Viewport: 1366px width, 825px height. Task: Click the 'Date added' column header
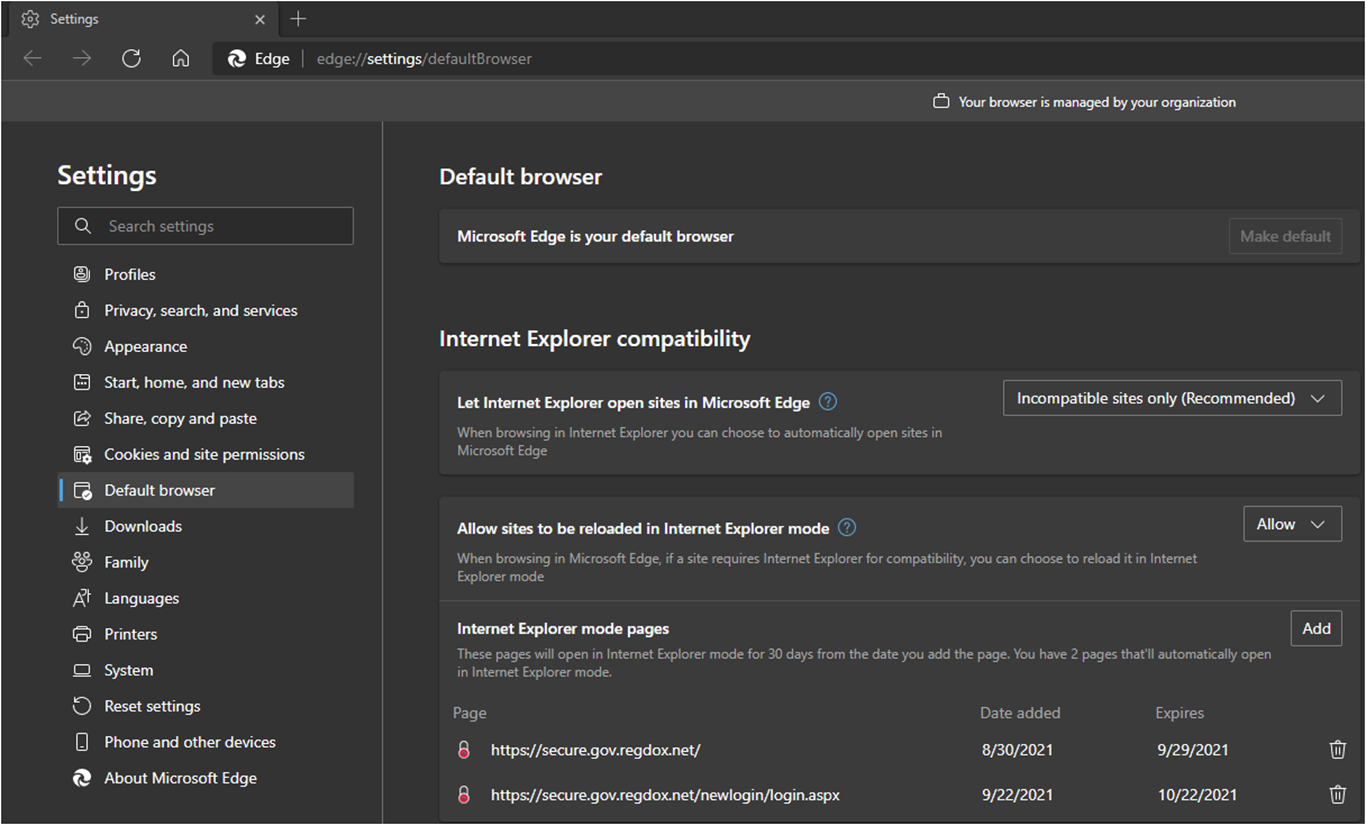click(x=1020, y=713)
